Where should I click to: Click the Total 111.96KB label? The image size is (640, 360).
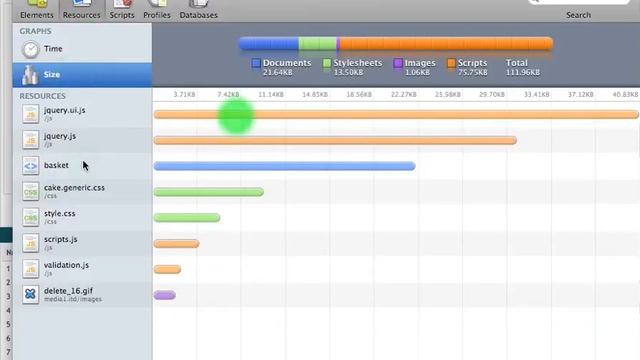click(x=523, y=67)
